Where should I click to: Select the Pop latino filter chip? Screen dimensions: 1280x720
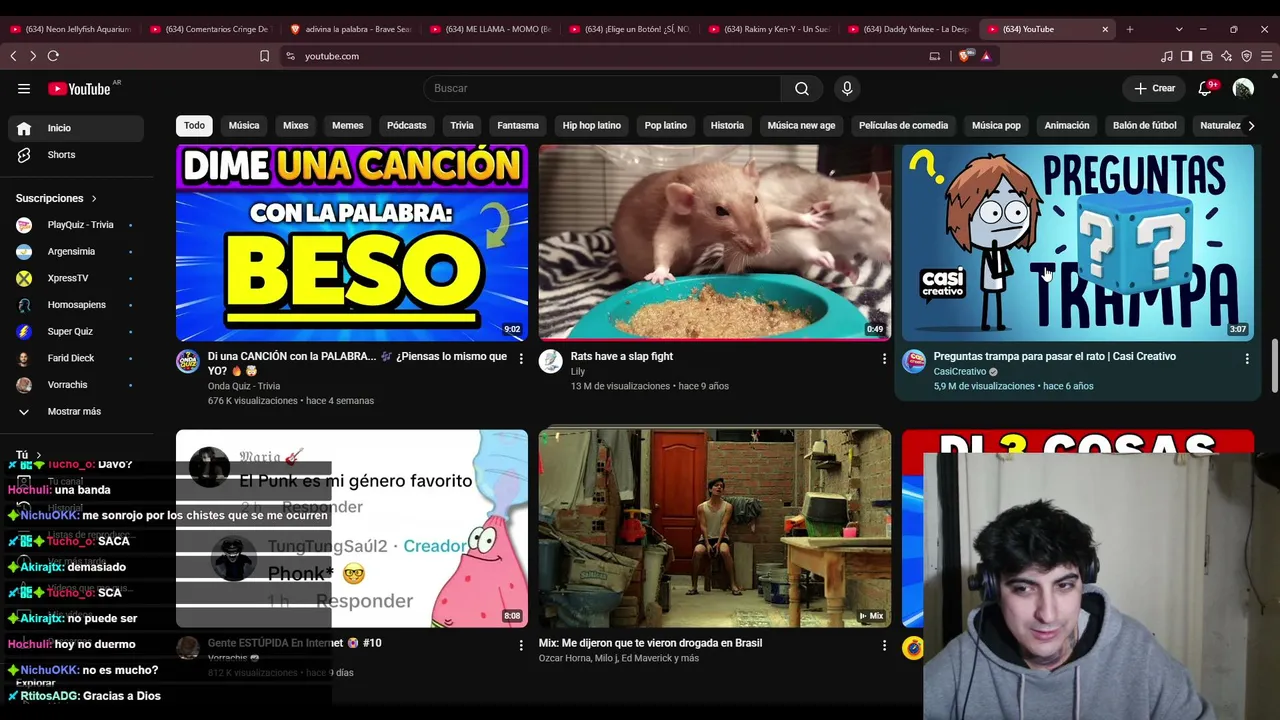(666, 125)
